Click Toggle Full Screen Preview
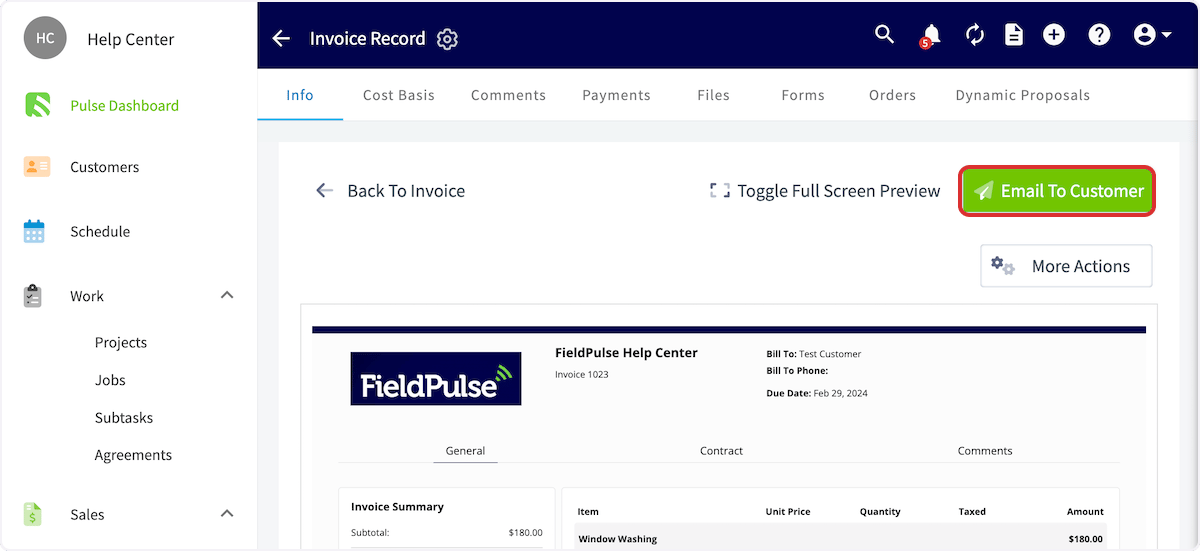 (x=825, y=191)
